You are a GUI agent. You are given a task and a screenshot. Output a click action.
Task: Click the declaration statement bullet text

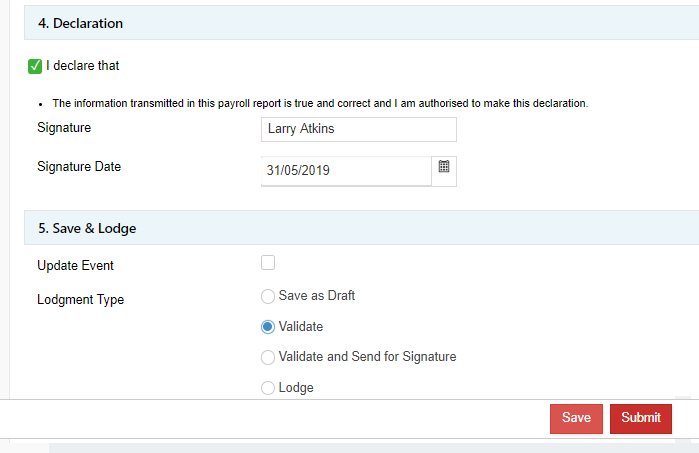pyautogui.click(x=320, y=103)
